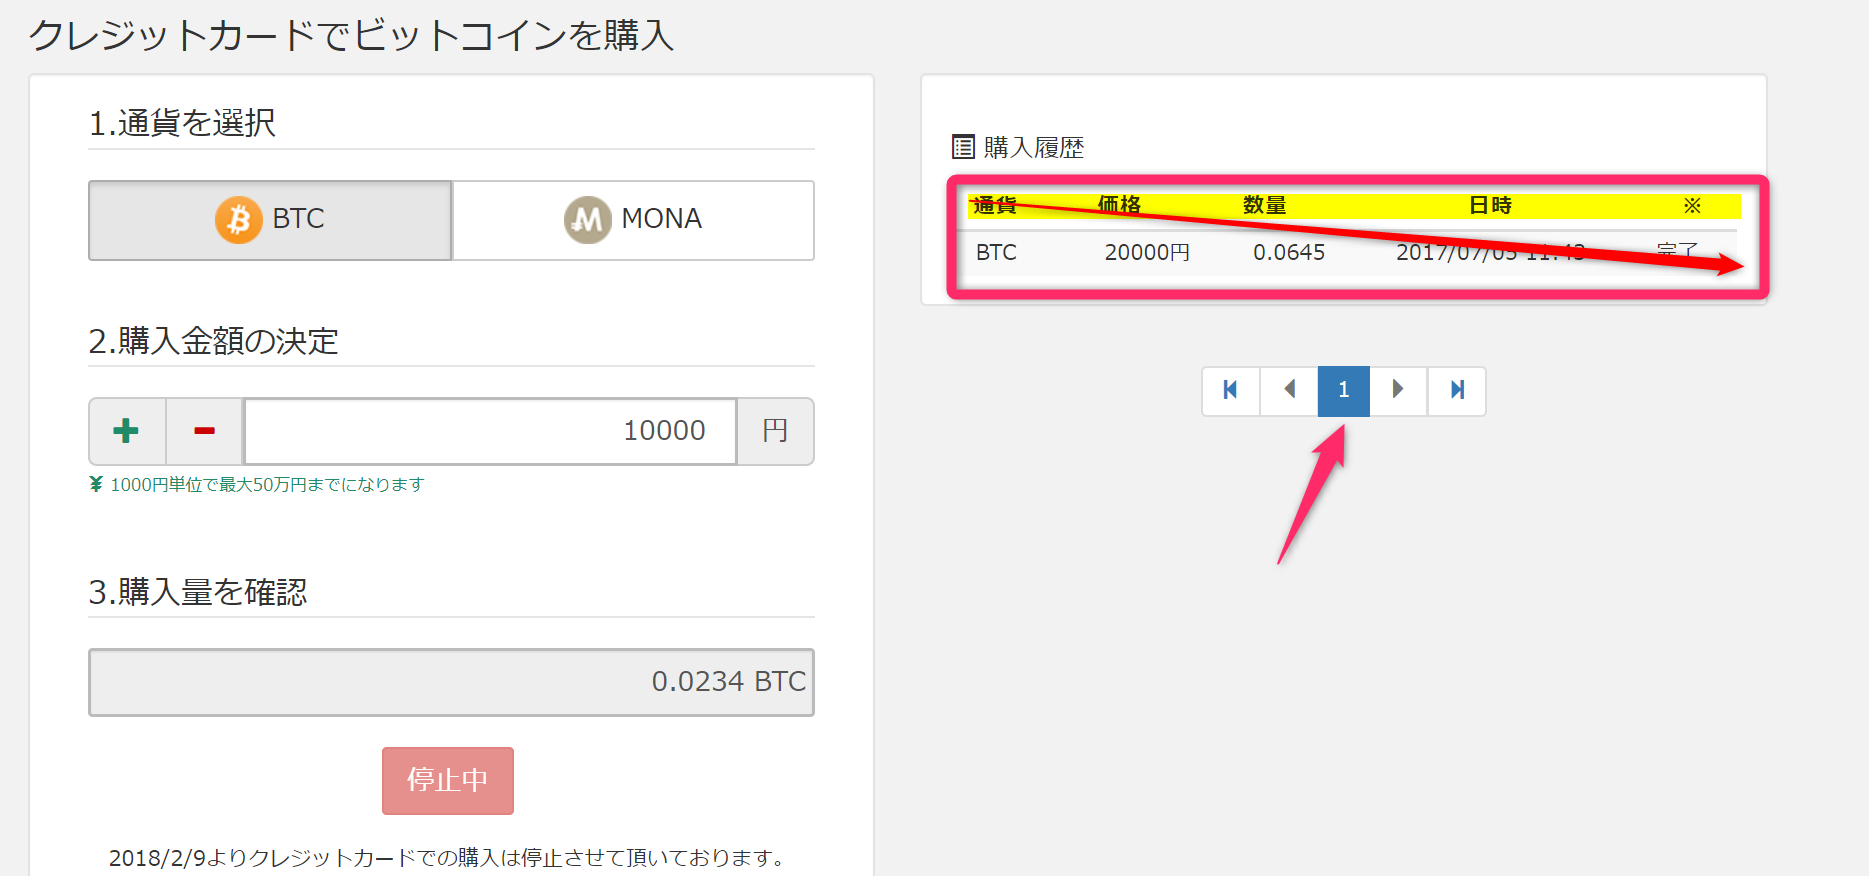The width and height of the screenshot is (1869, 876).
Task: Select the BTC currency button
Action: (270, 220)
